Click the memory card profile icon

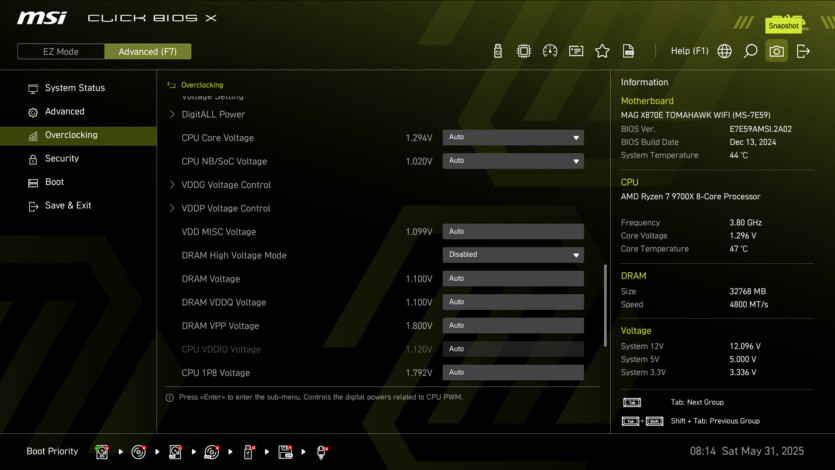tap(576, 51)
